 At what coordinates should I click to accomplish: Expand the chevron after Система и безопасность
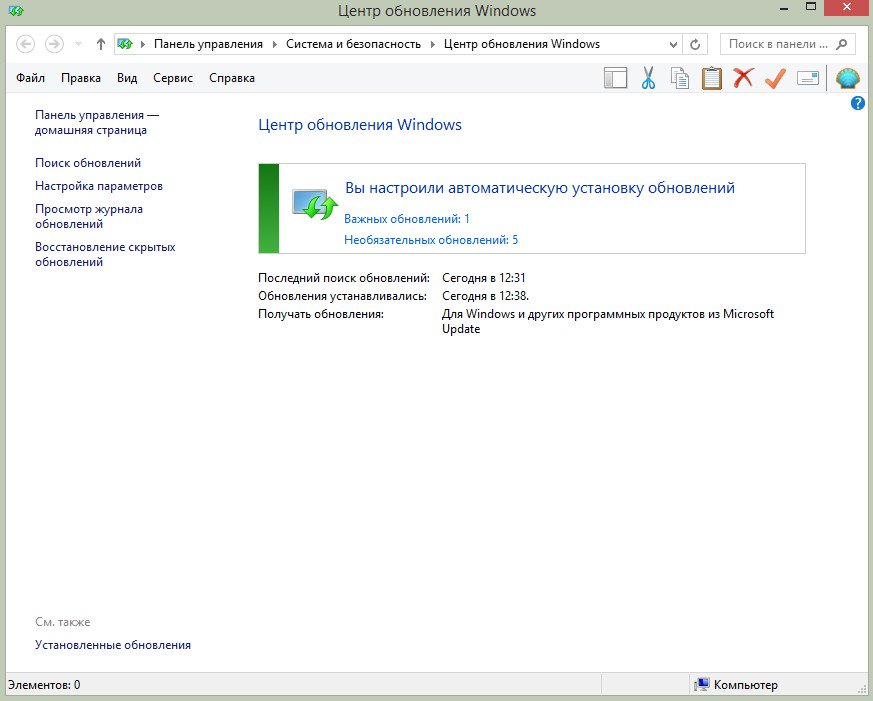tap(433, 44)
